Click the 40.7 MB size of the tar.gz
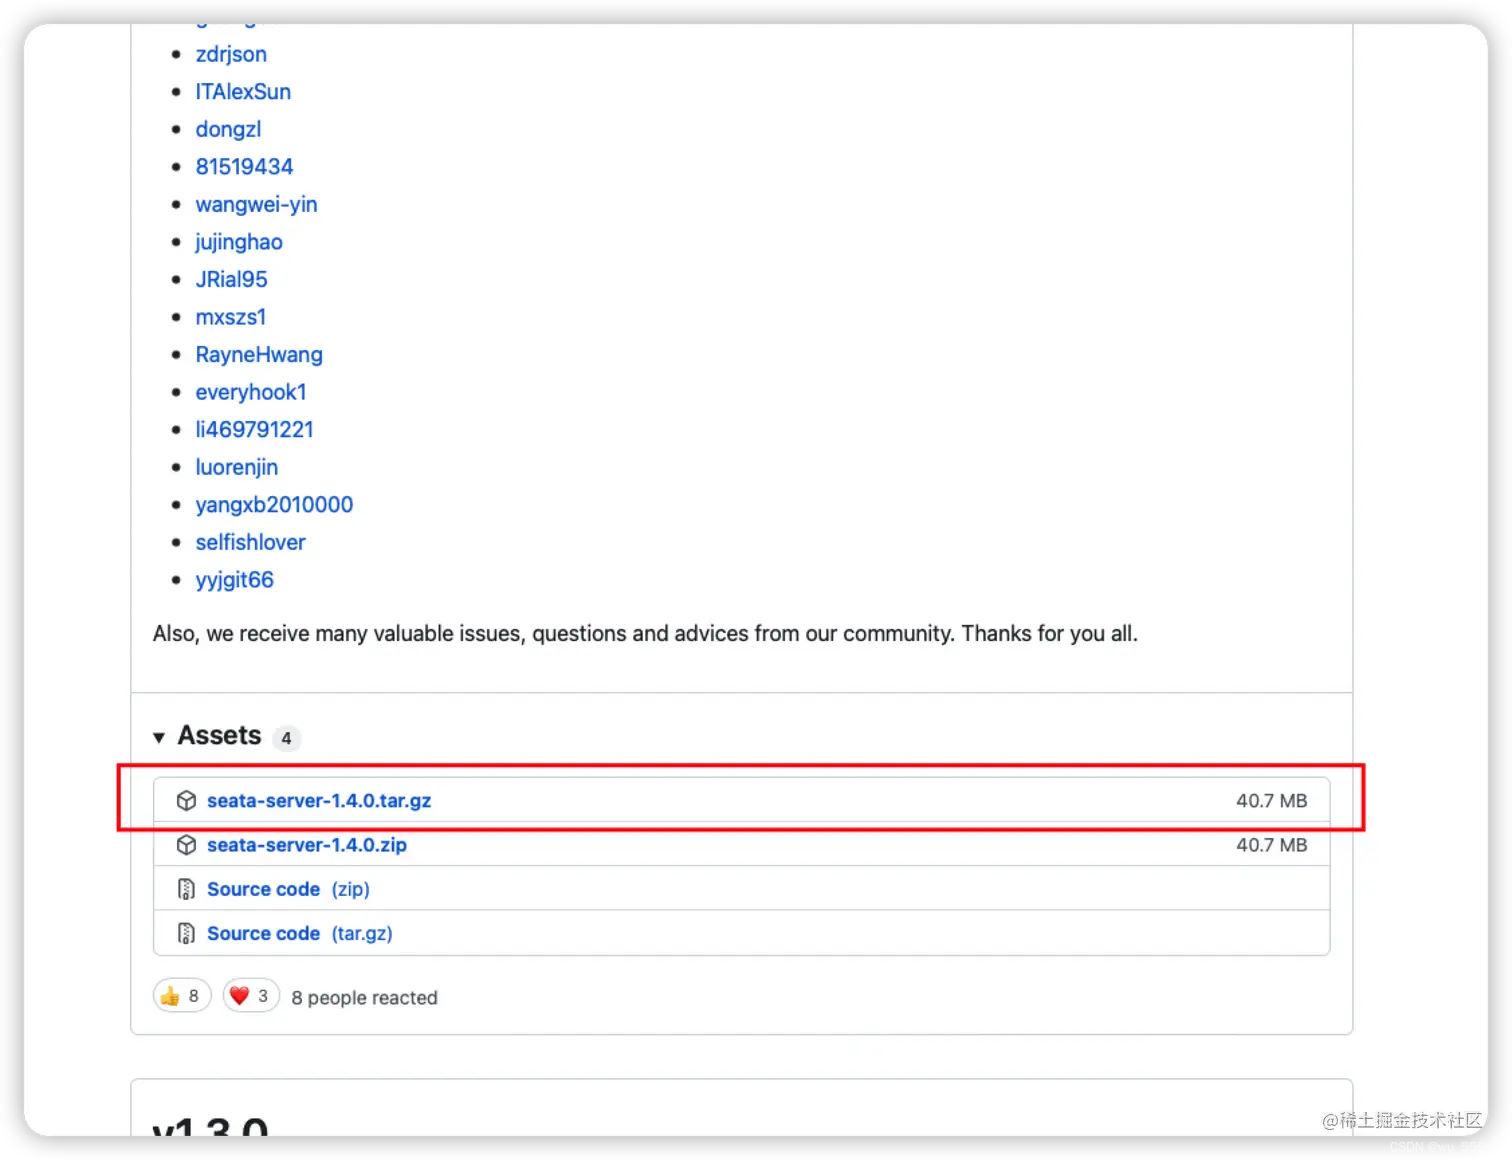This screenshot has width=1512, height=1160. (1271, 801)
